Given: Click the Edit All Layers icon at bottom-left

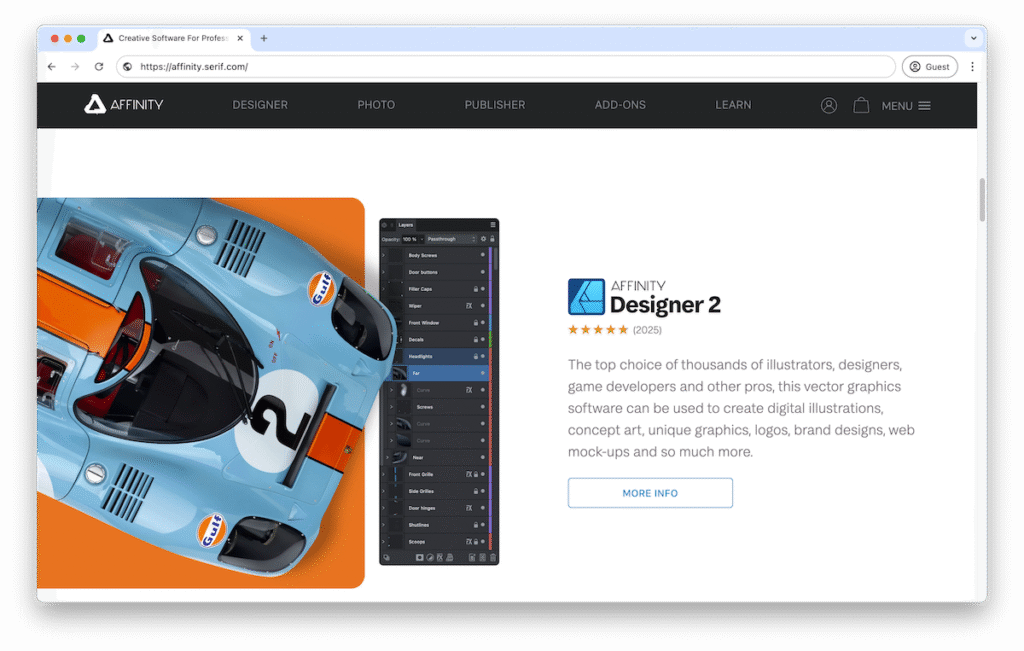Looking at the screenshot, I should pos(387,558).
